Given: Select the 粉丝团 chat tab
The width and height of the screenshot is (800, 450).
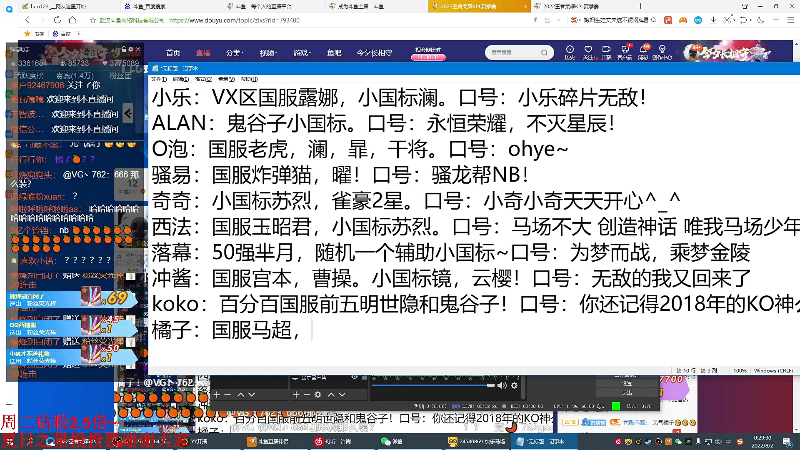Looking at the screenshot, I should pos(120,75).
